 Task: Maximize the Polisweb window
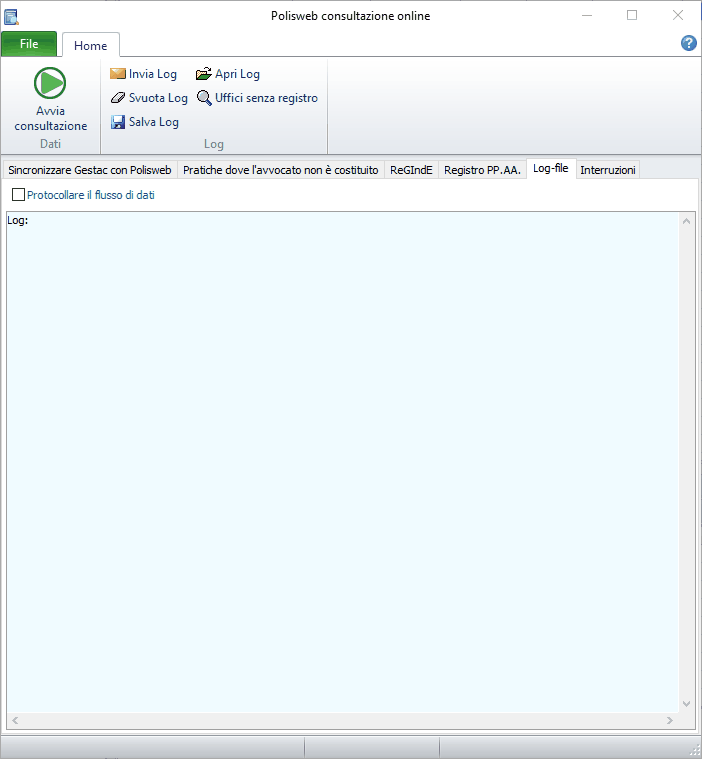(632, 15)
